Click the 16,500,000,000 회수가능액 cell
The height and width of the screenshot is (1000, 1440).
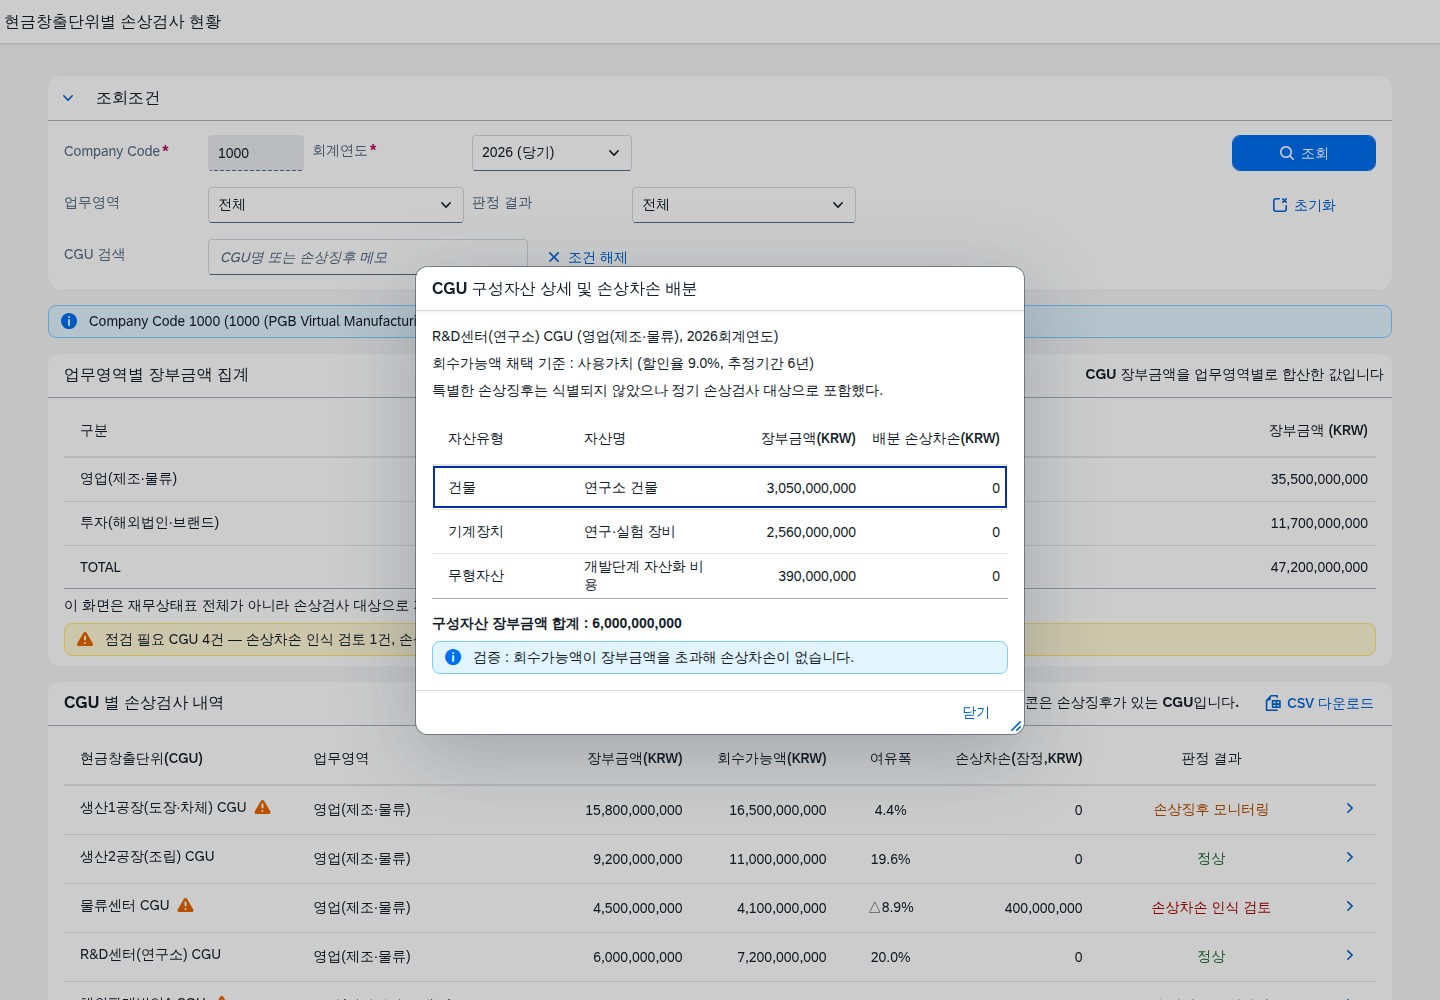pyautogui.click(x=777, y=810)
